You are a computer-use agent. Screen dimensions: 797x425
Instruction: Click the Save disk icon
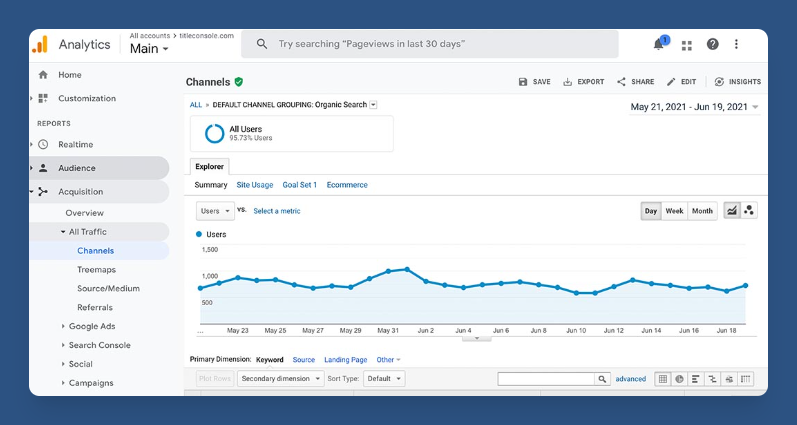(523, 82)
